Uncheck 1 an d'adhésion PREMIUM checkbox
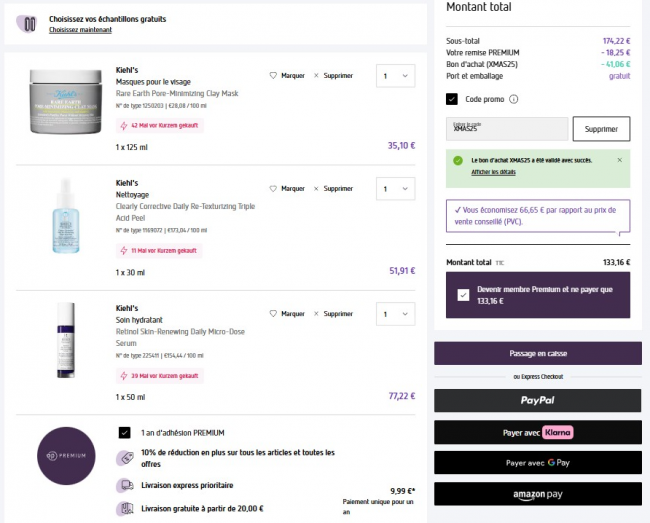This screenshot has height=523, width=650. [x=124, y=433]
